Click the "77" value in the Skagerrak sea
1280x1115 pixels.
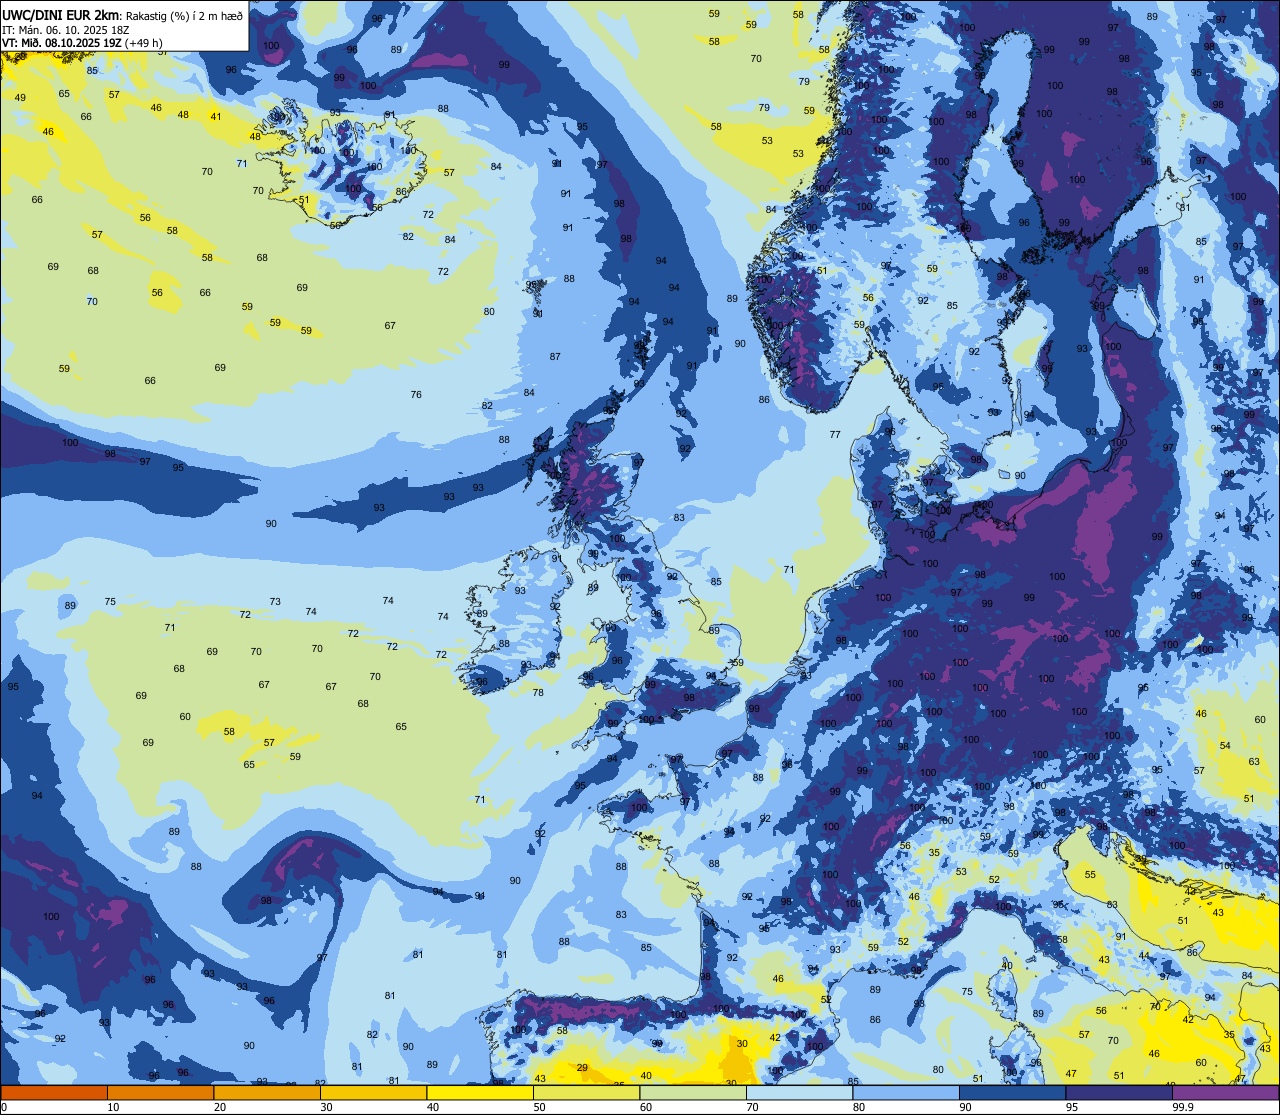(835, 434)
